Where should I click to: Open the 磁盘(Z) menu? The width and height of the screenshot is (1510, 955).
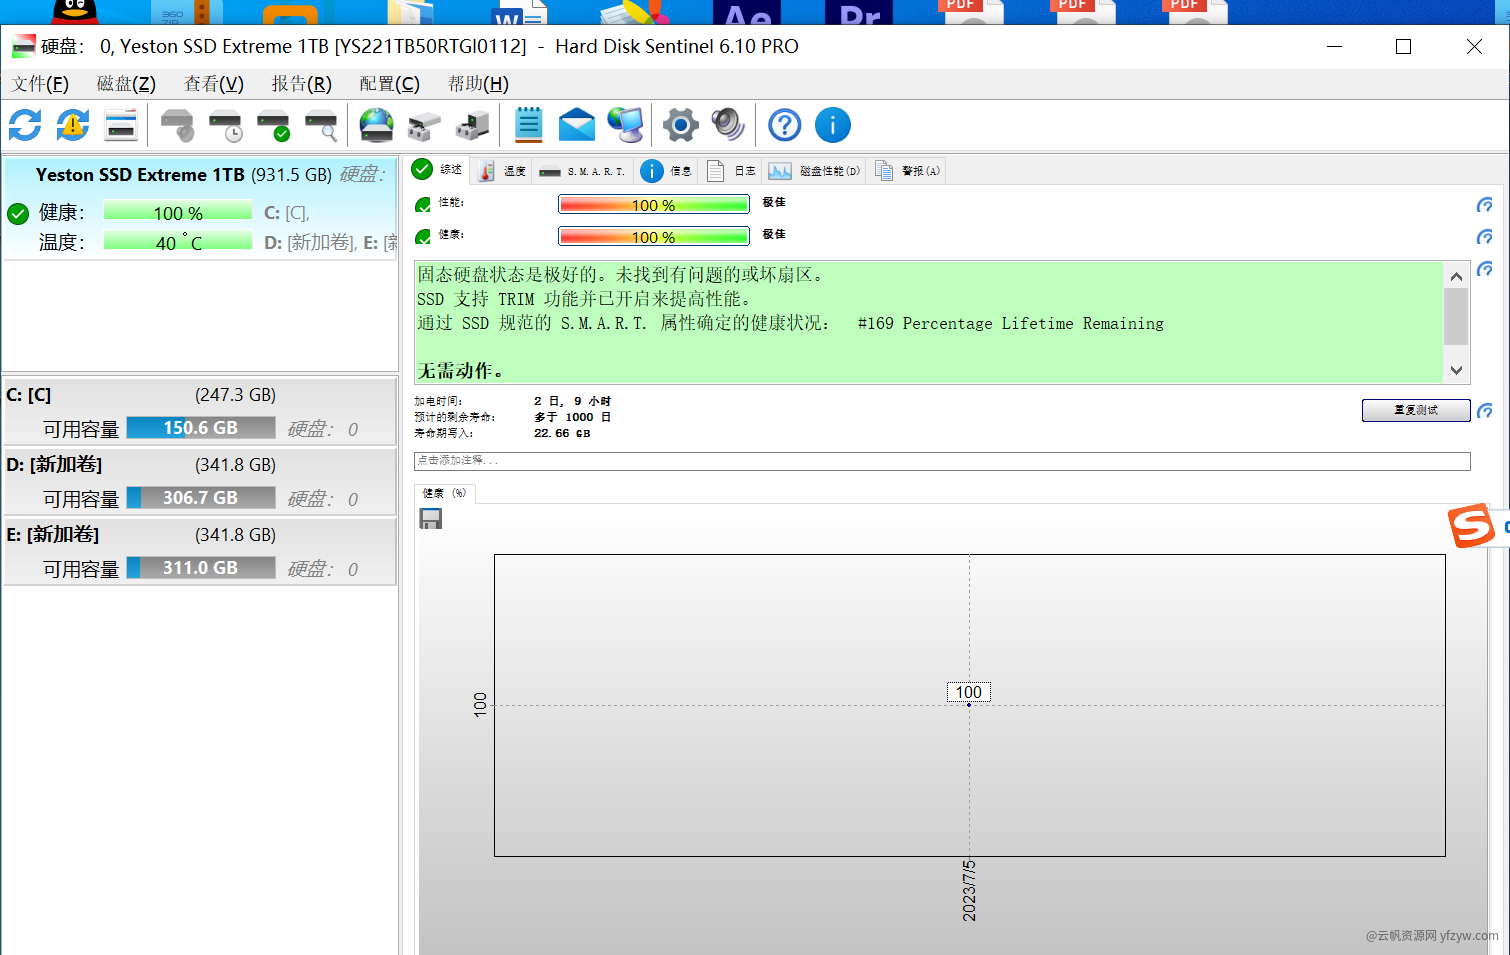pyautogui.click(x=126, y=84)
